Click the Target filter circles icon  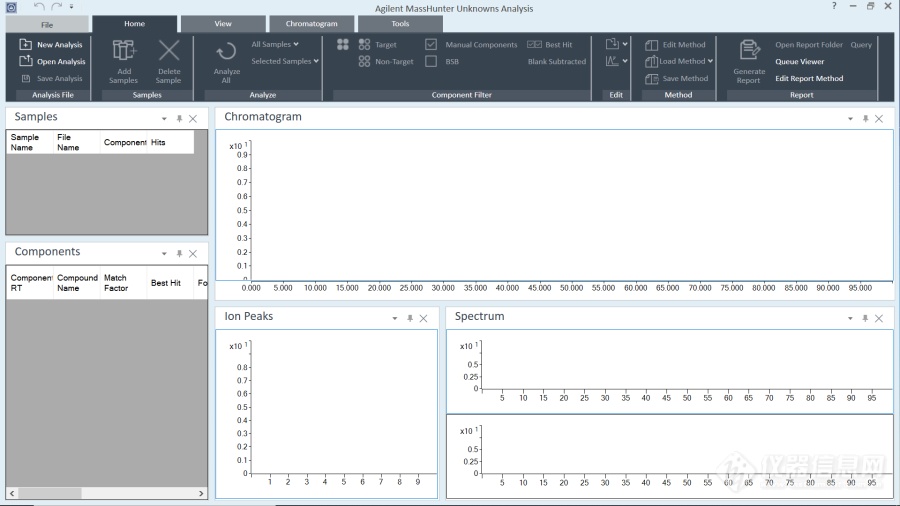364,44
